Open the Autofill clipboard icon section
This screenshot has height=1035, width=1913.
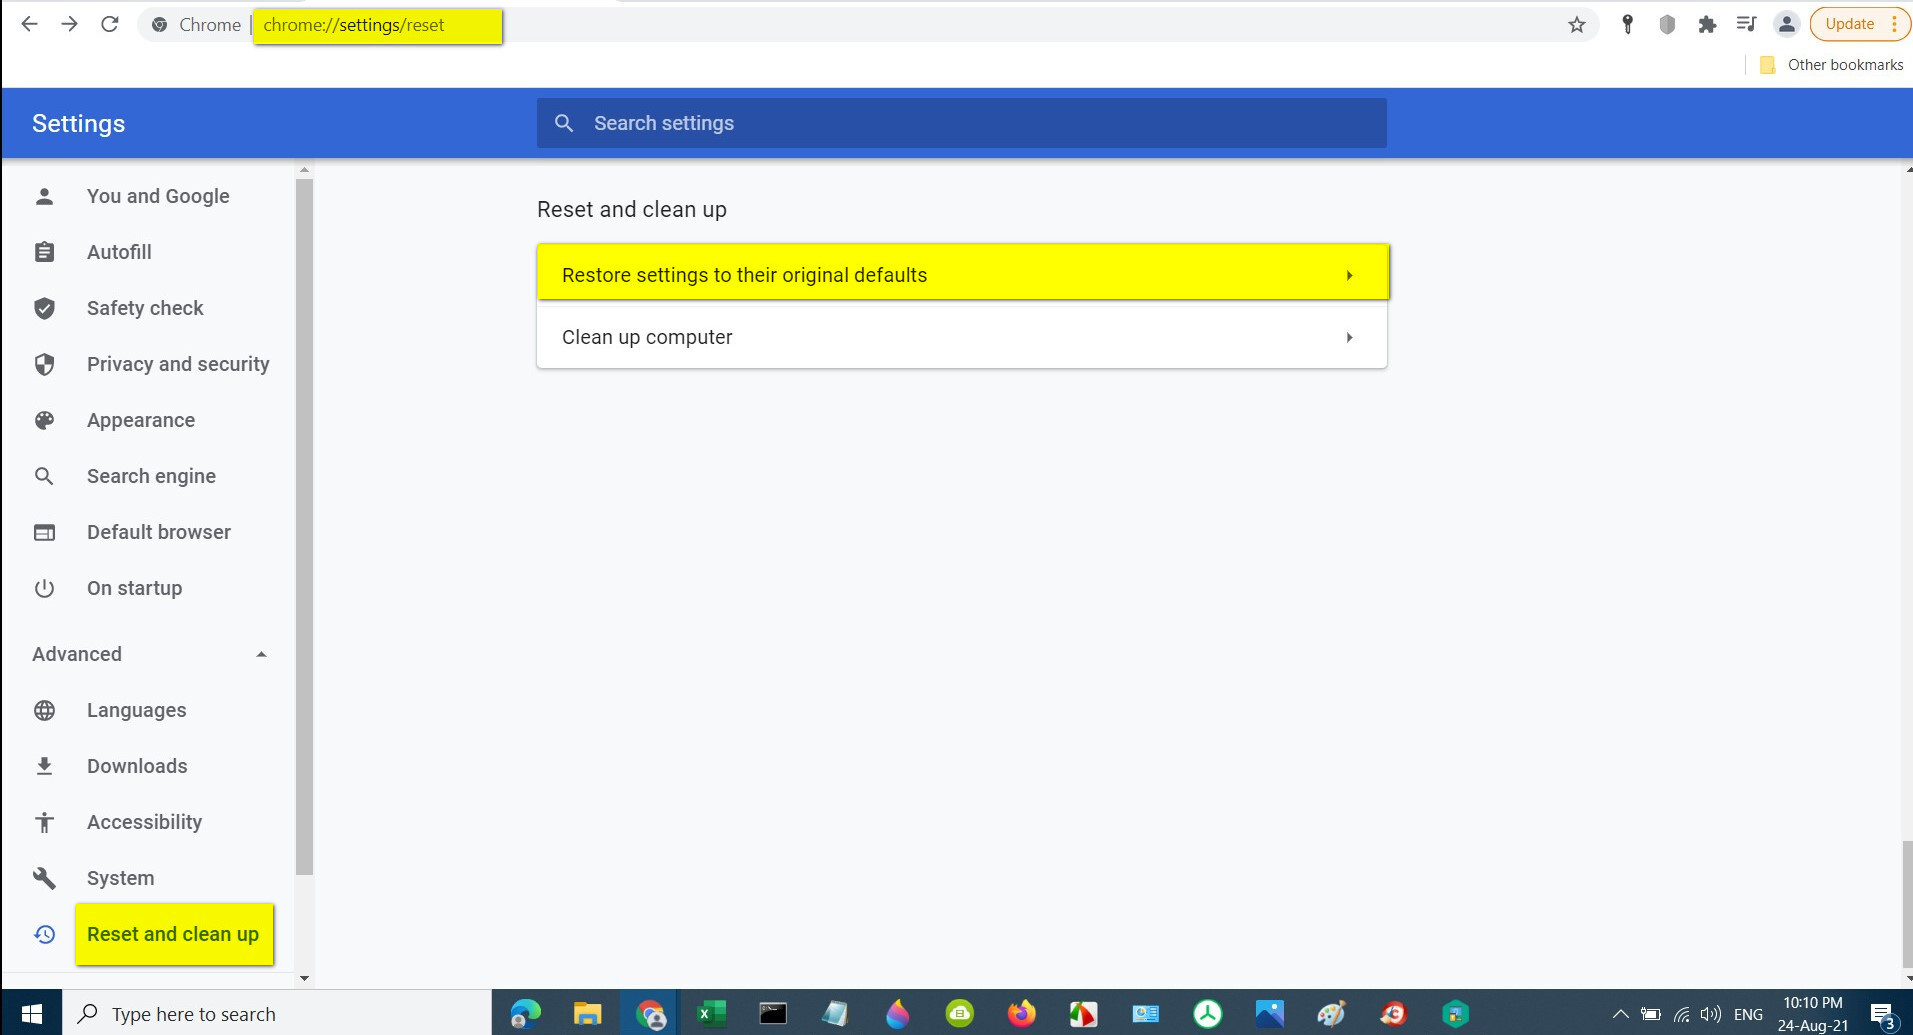(x=44, y=252)
